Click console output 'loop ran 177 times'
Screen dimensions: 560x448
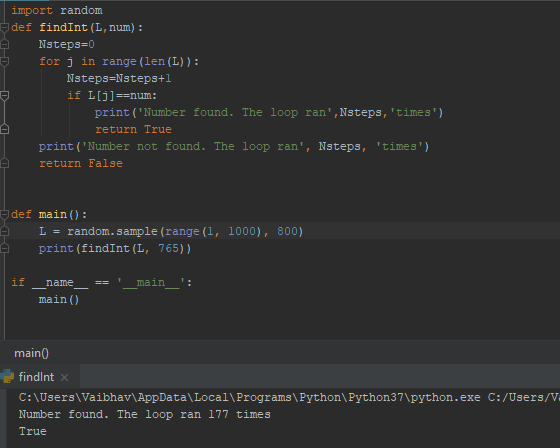click(x=208, y=414)
